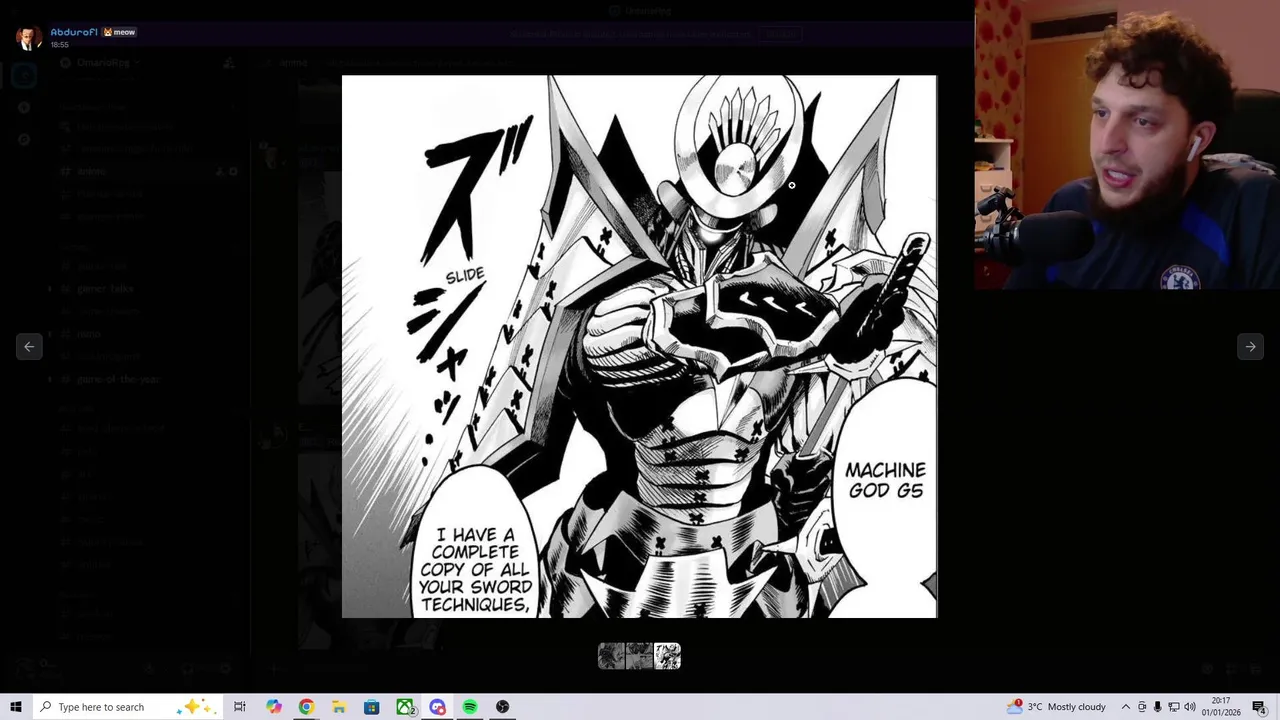Open AbduroFl's profile avatar
1280x720 pixels.
tap(29, 37)
